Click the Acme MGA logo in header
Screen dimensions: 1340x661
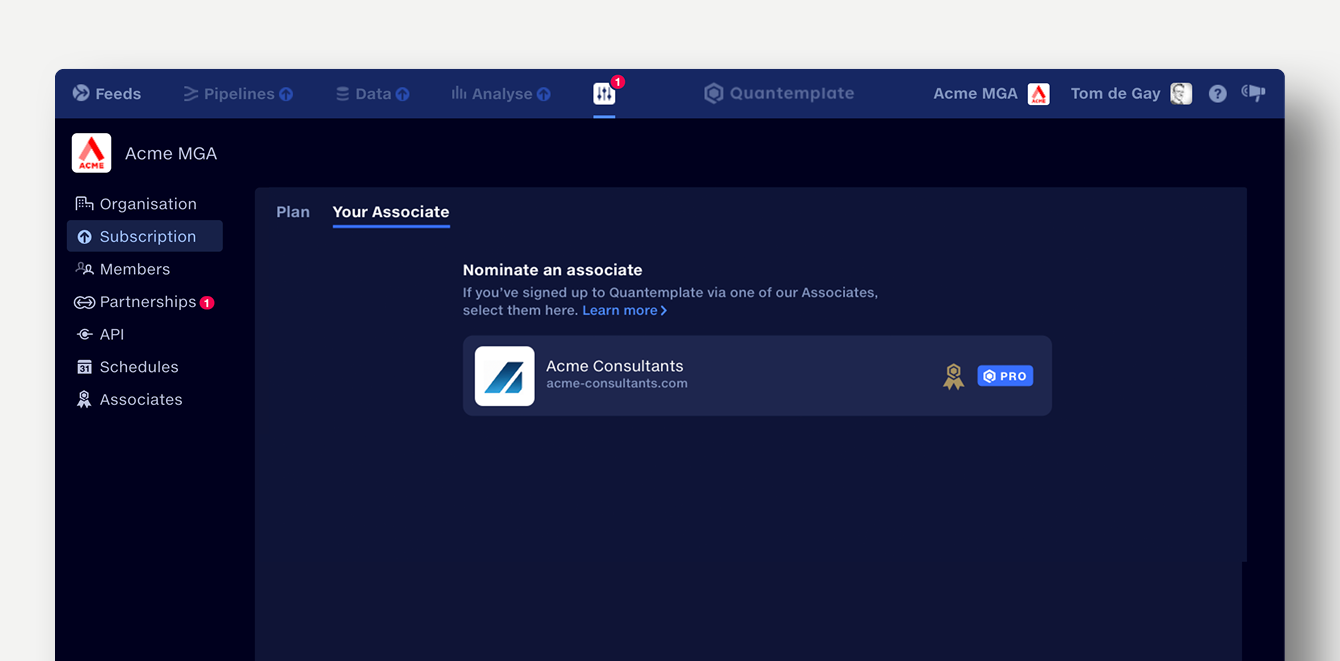(x=1039, y=94)
